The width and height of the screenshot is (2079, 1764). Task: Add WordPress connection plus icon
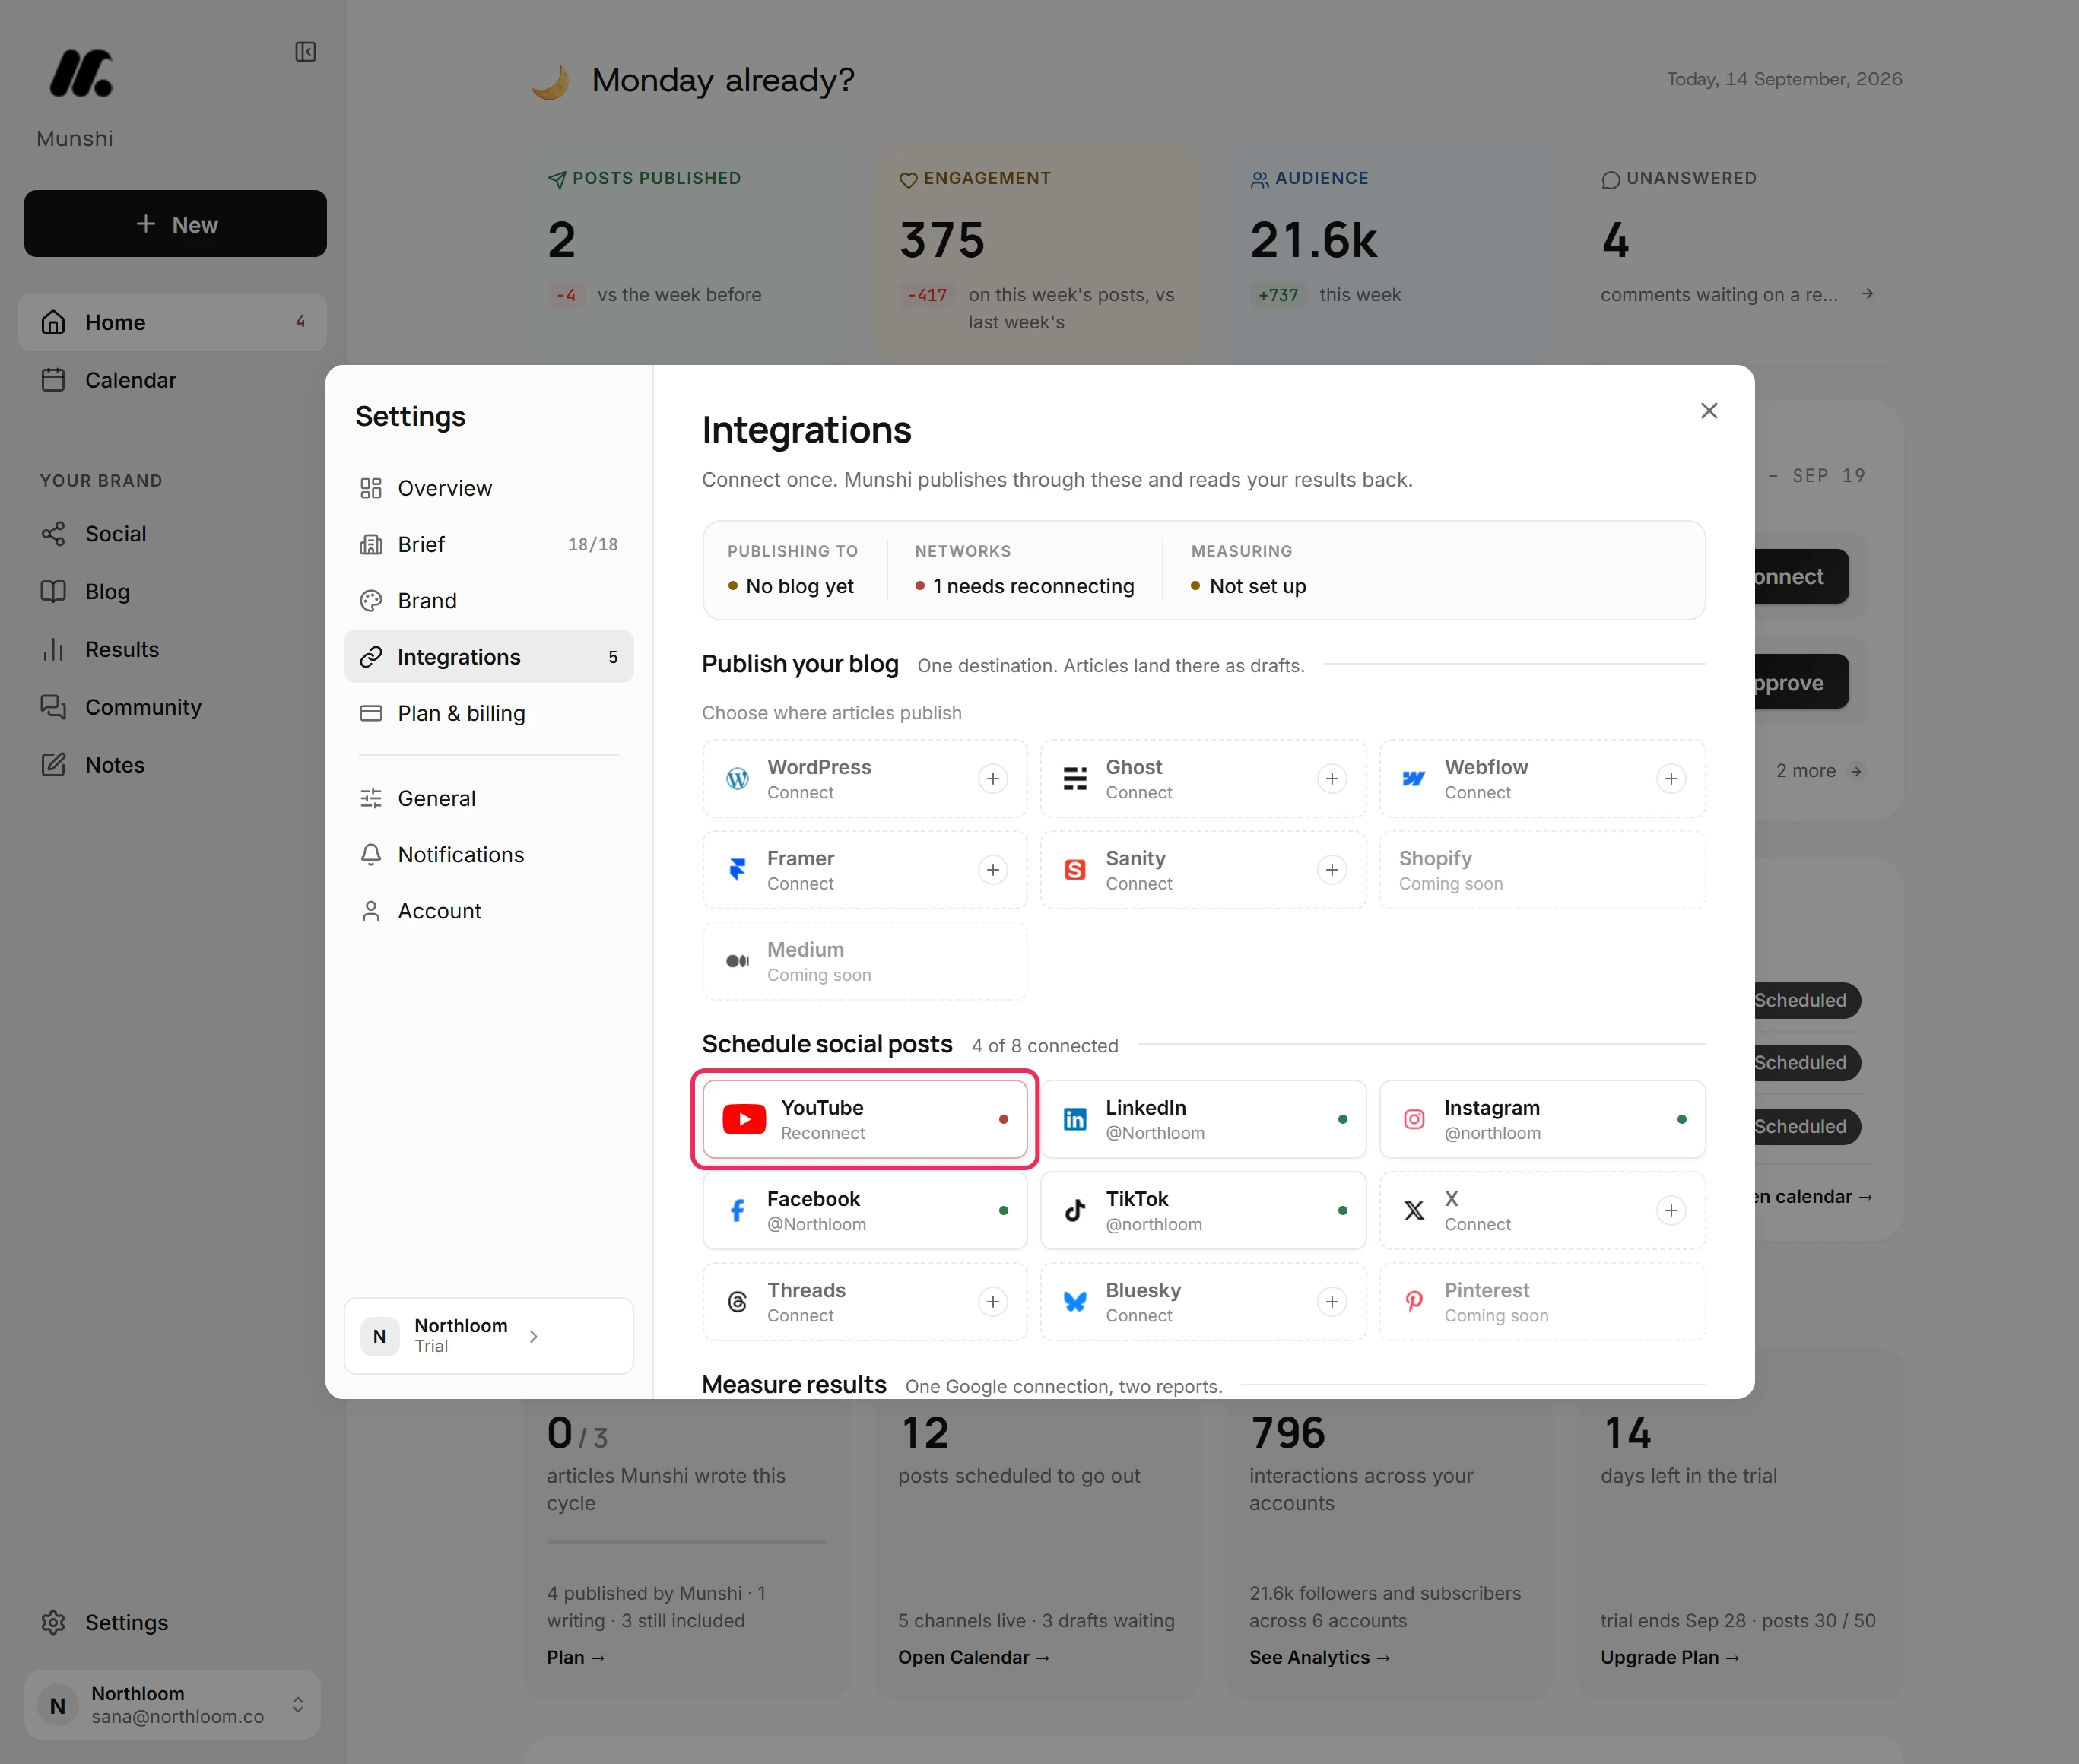pyautogui.click(x=992, y=778)
